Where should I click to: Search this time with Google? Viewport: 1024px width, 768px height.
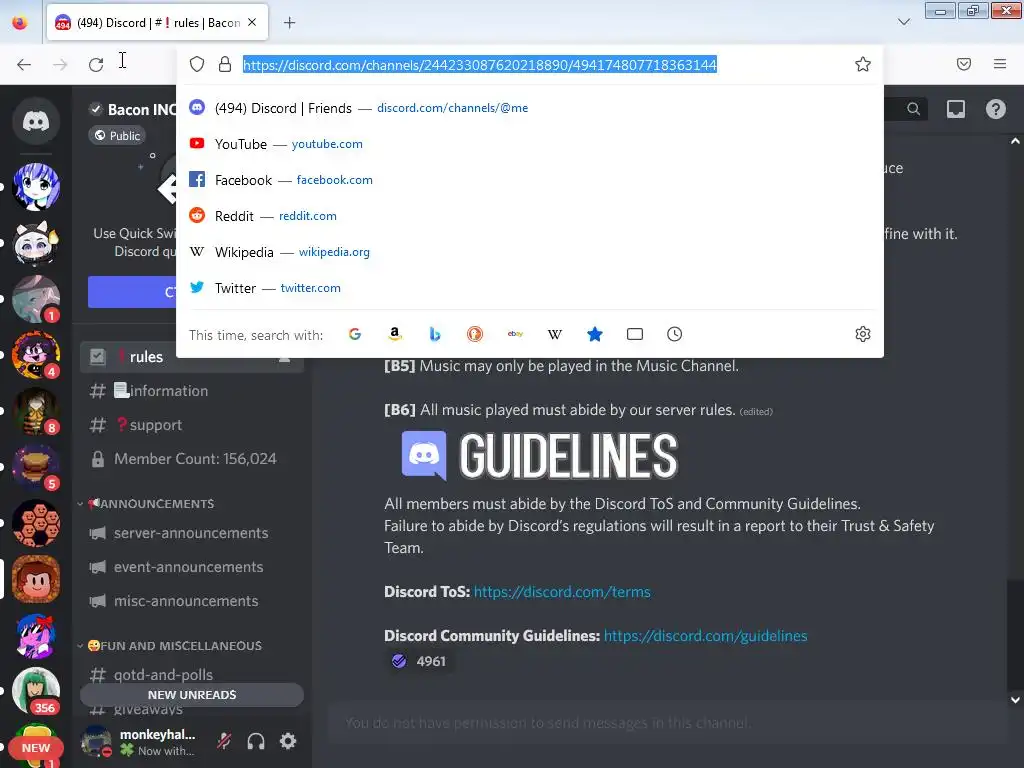355,334
